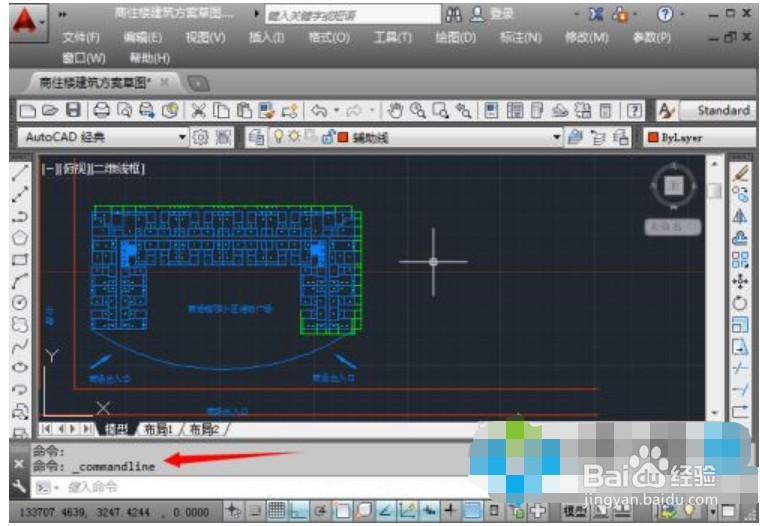Image resolution: width=760 pixels, height=526 pixels.
Task: Click the Open file folder icon
Action: click(50, 111)
